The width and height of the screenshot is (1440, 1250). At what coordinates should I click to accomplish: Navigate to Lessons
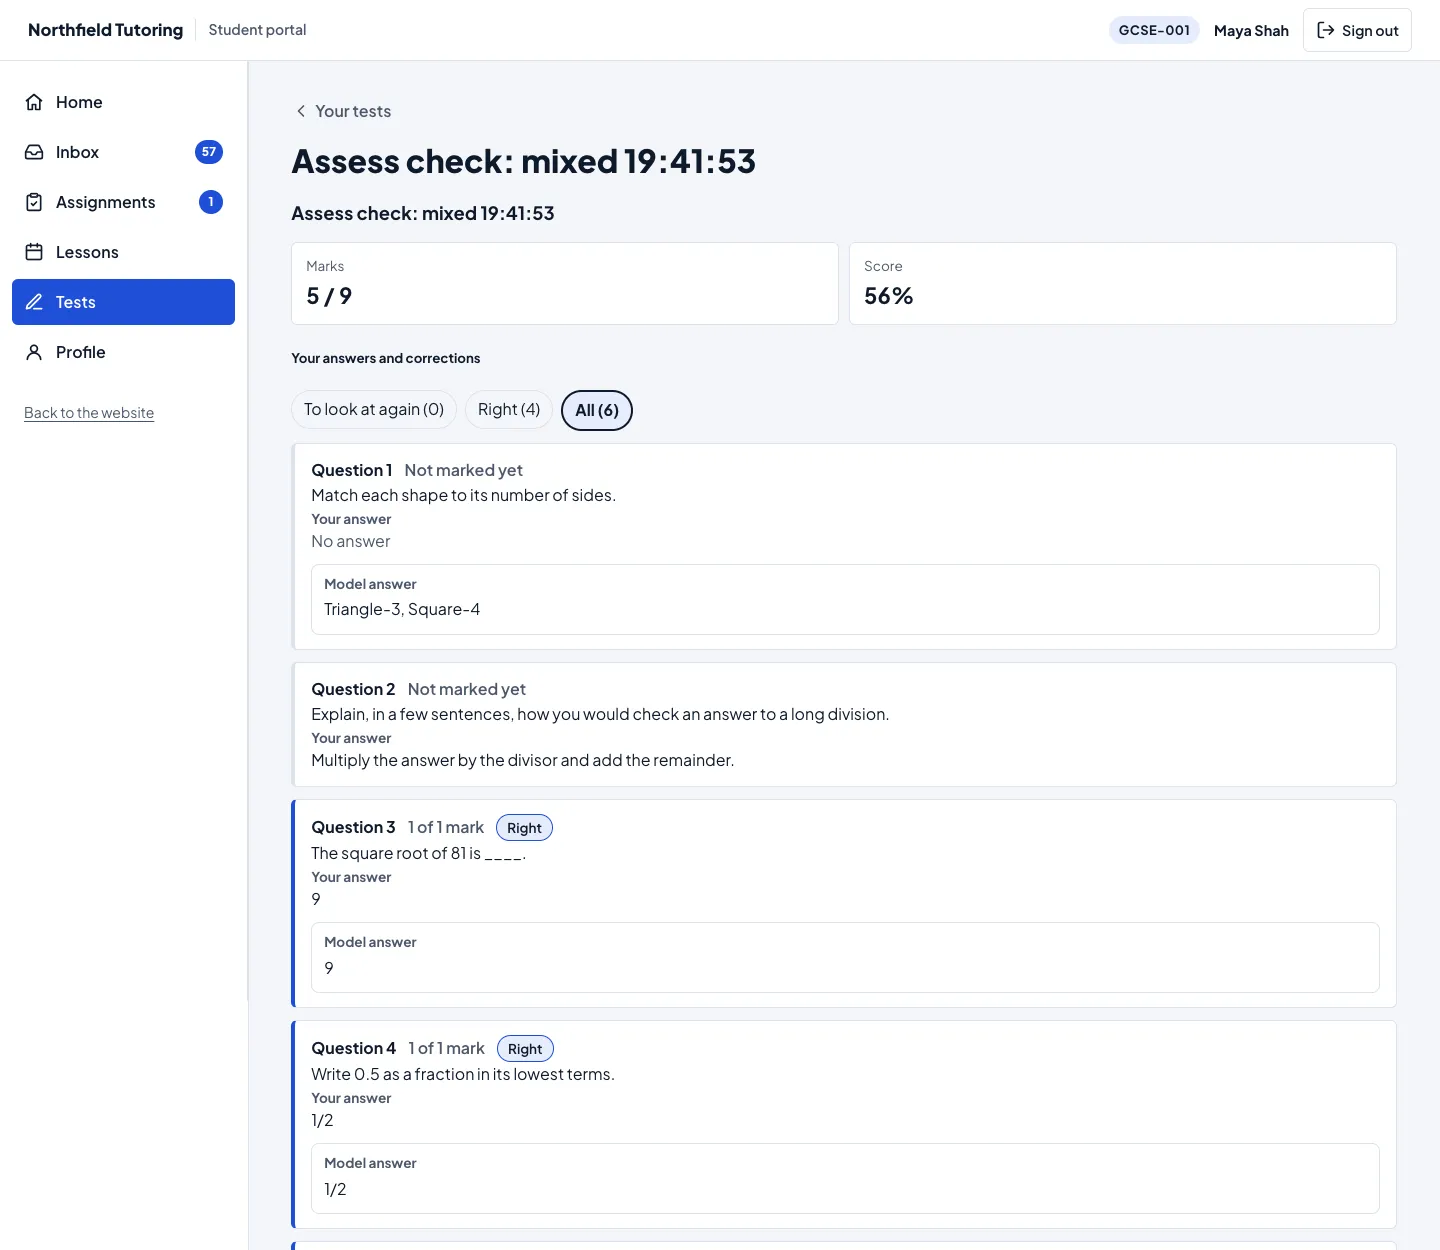(x=123, y=252)
